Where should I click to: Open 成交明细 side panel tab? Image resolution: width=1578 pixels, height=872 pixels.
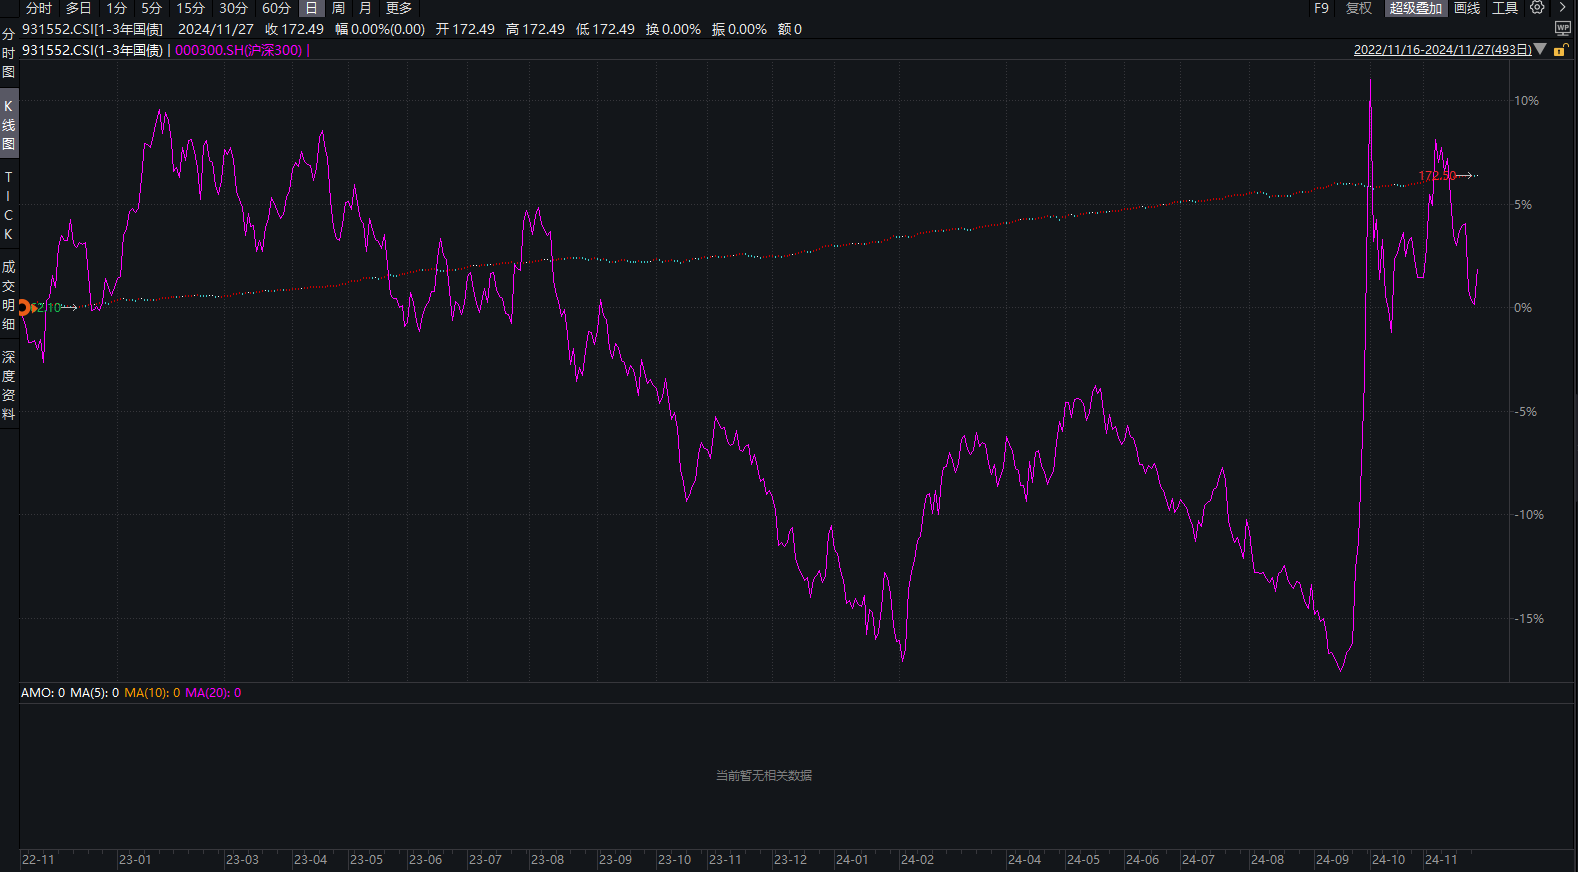(x=9, y=295)
